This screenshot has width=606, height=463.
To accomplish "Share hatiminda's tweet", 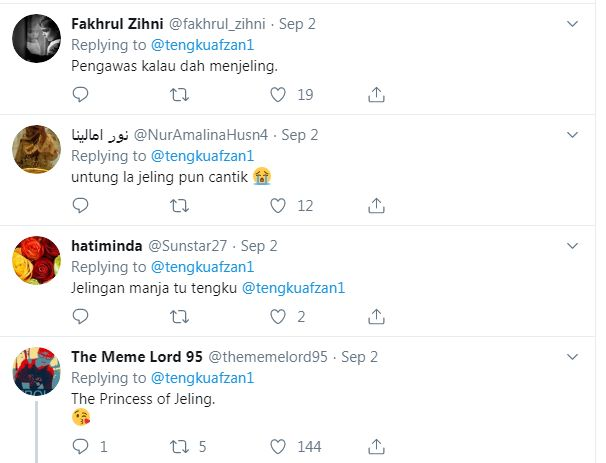I will [x=377, y=317].
